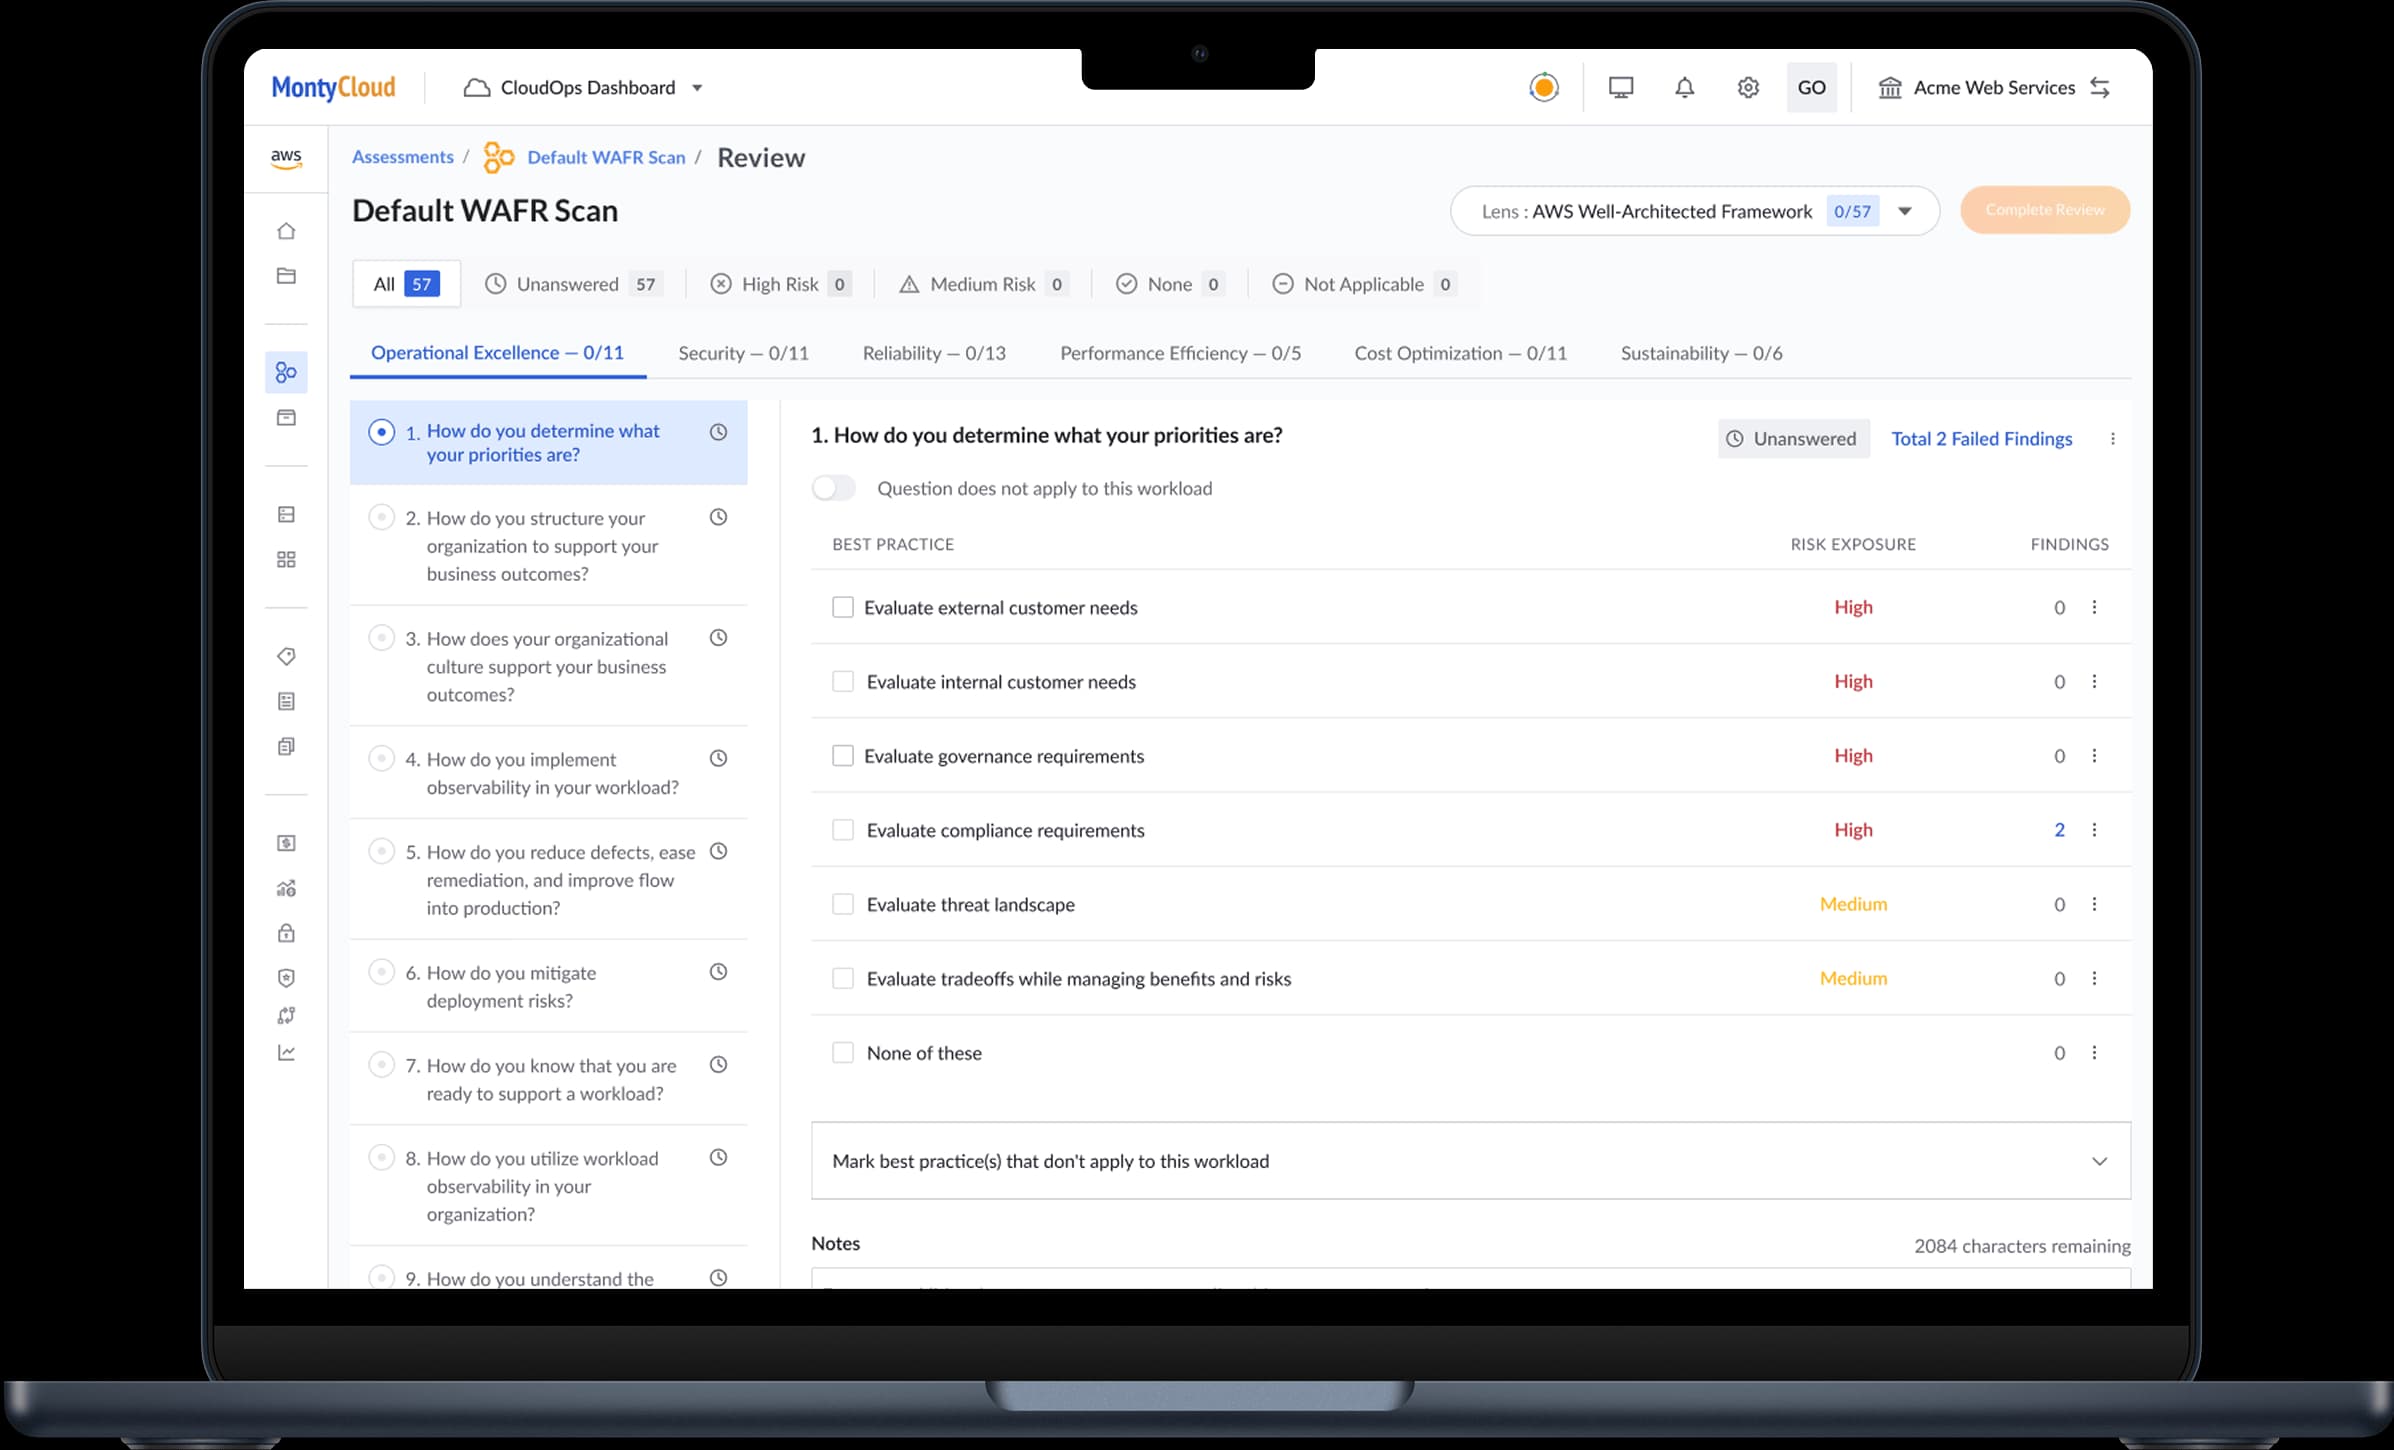Enable the 'Question does not apply' toggle

pos(833,488)
